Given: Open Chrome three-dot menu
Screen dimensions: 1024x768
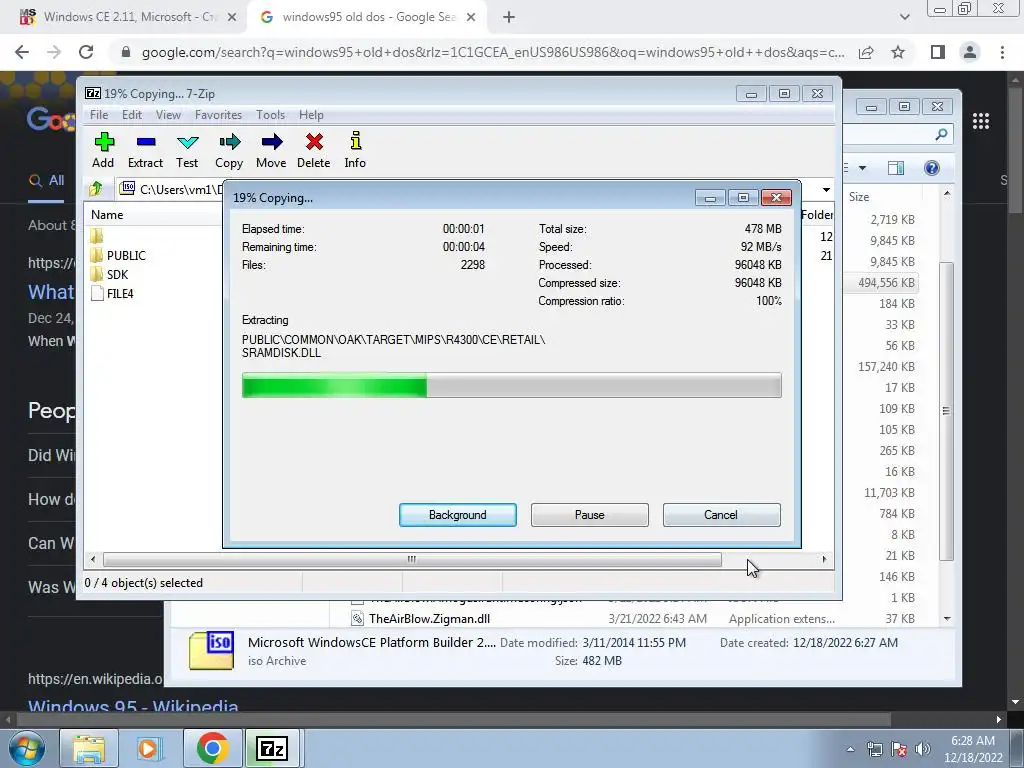Looking at the screenshot, I should coord(1002,52).
